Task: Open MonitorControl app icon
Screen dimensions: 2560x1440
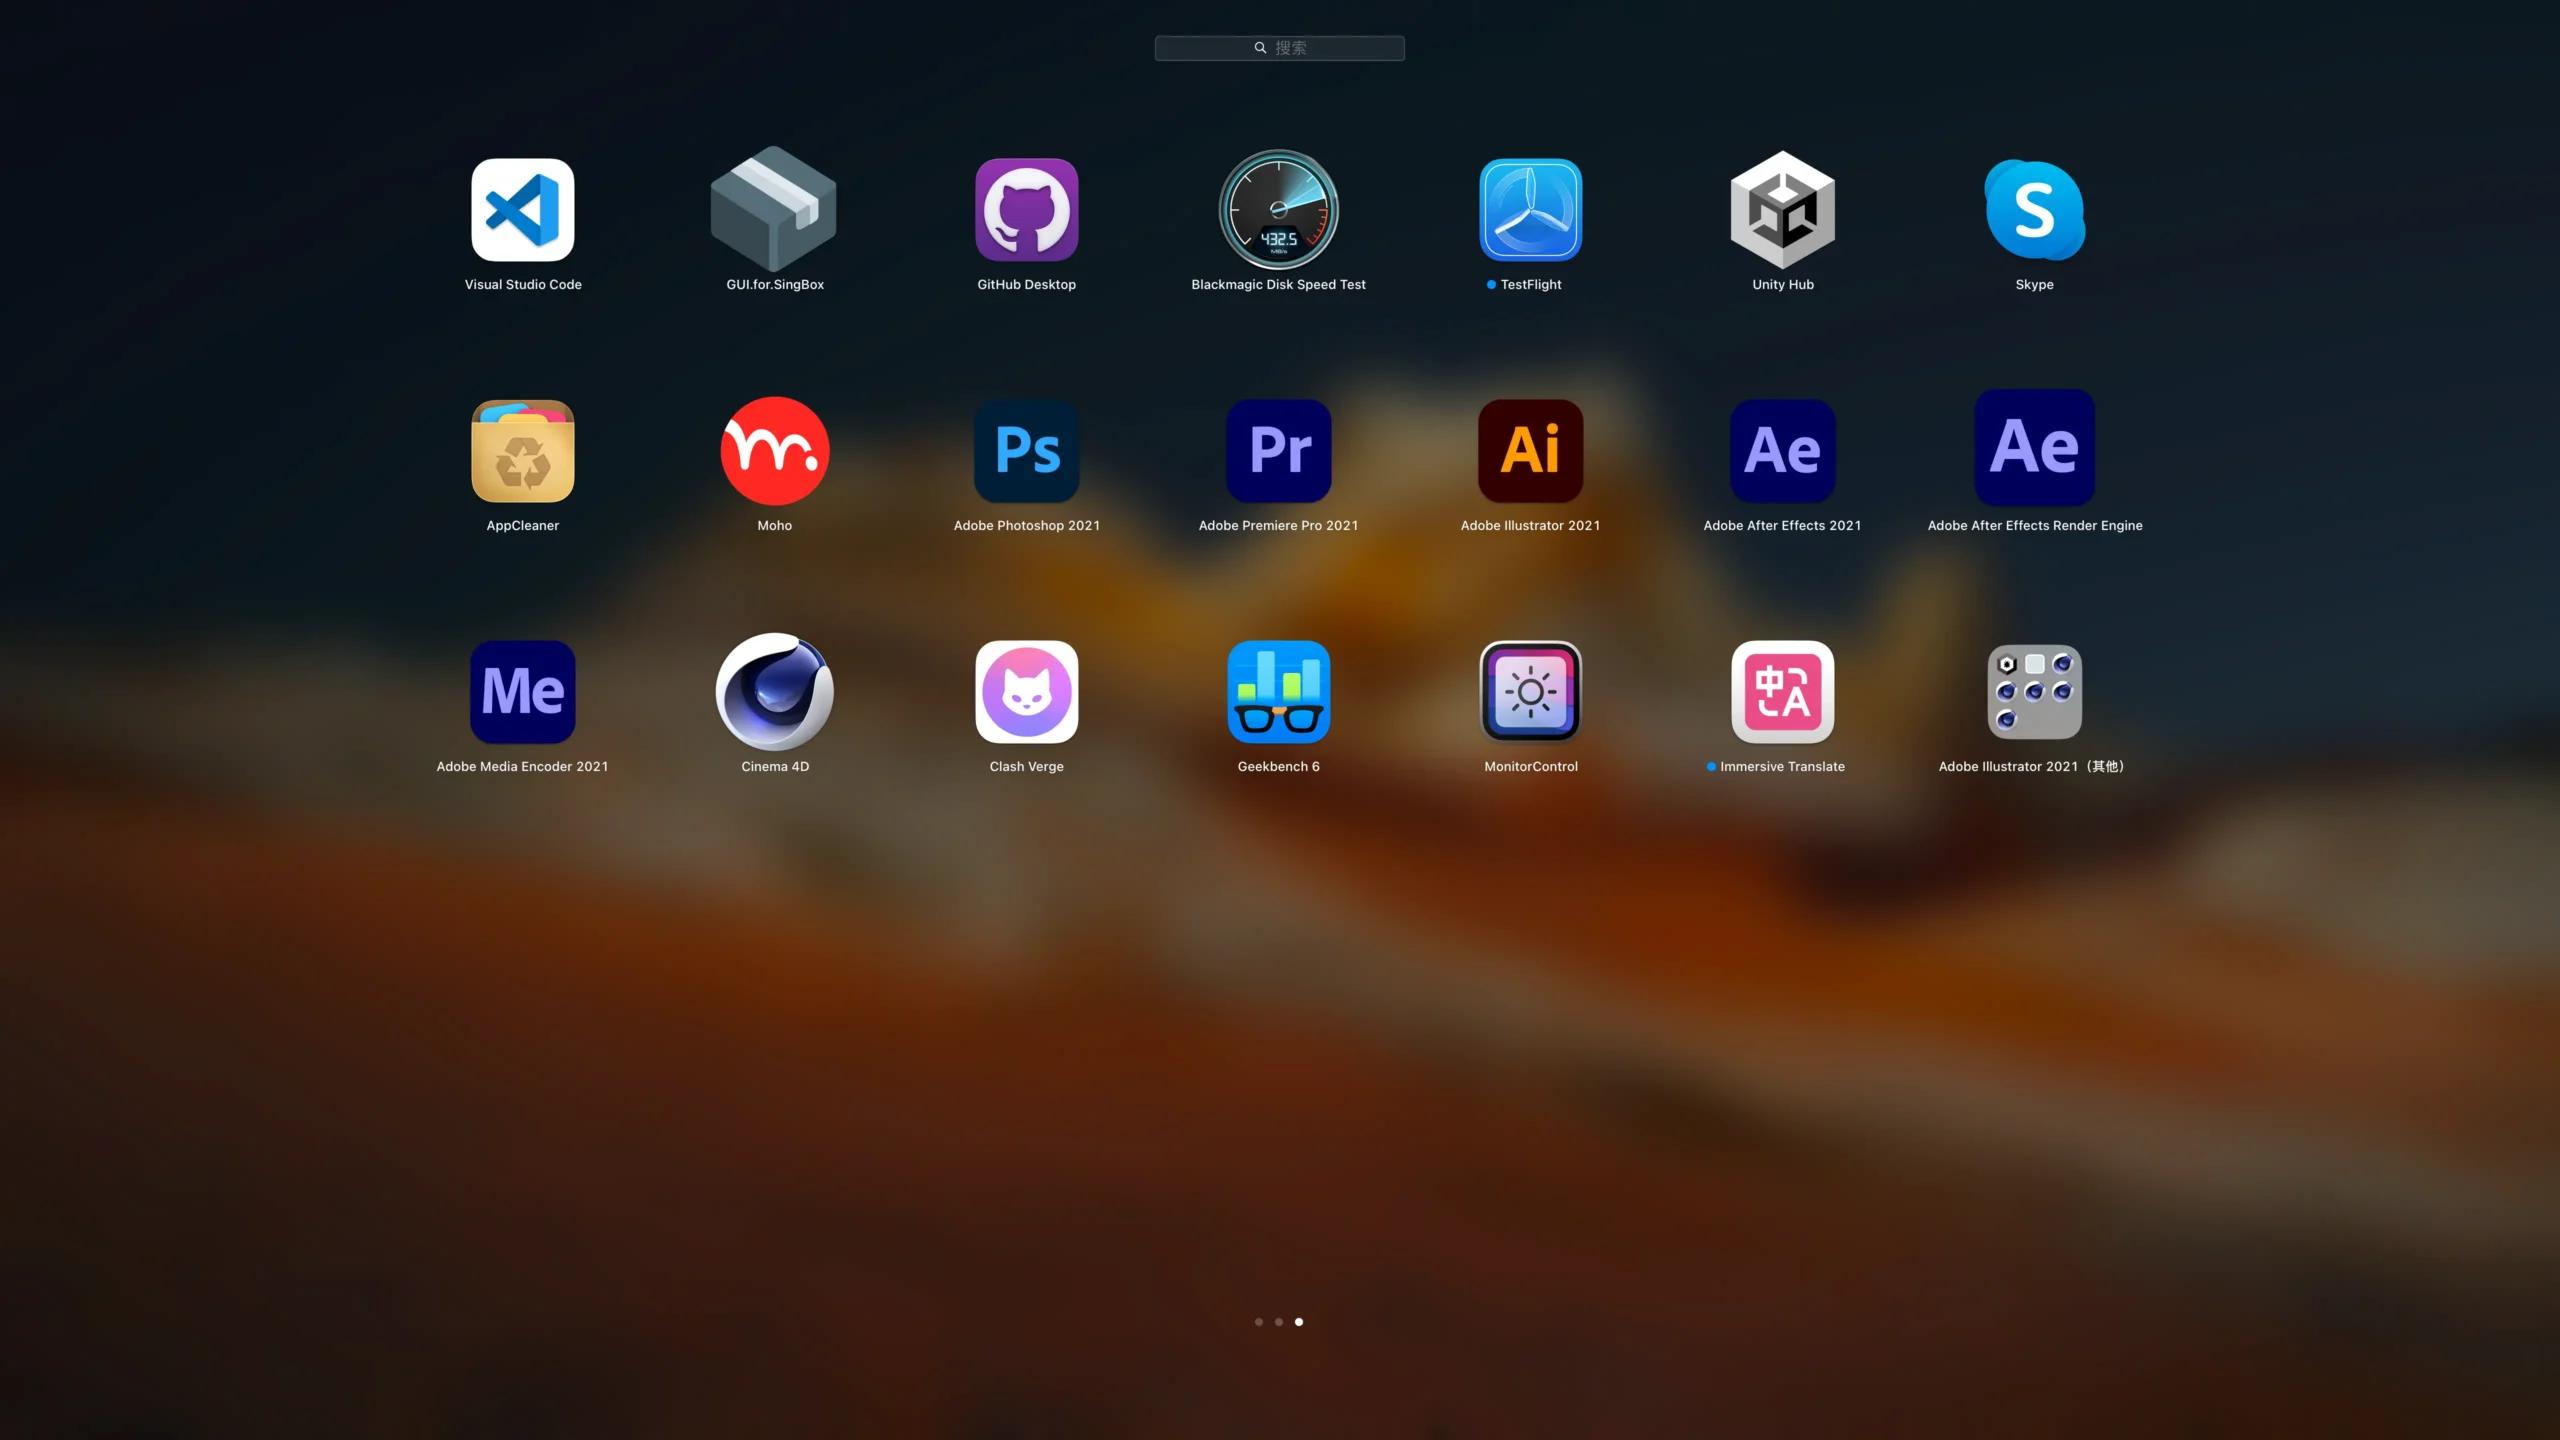Action: pyautogui.click(x=1531, y=692)
